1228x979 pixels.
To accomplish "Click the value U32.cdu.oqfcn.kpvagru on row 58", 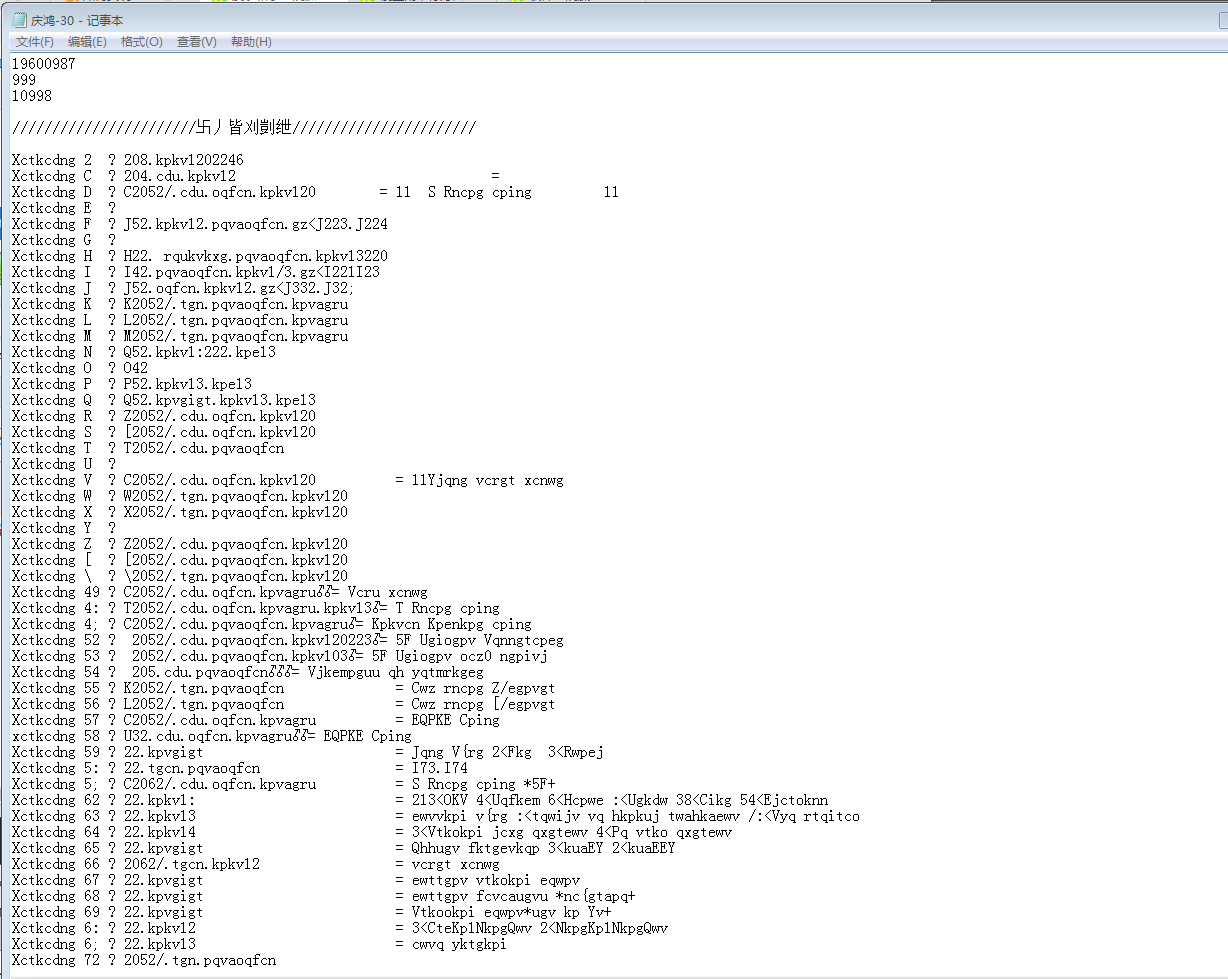I will click(x=208, y=736).
